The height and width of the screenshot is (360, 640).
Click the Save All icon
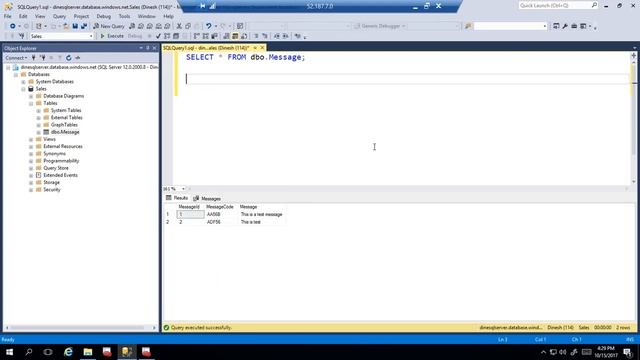tap(84, 26)
